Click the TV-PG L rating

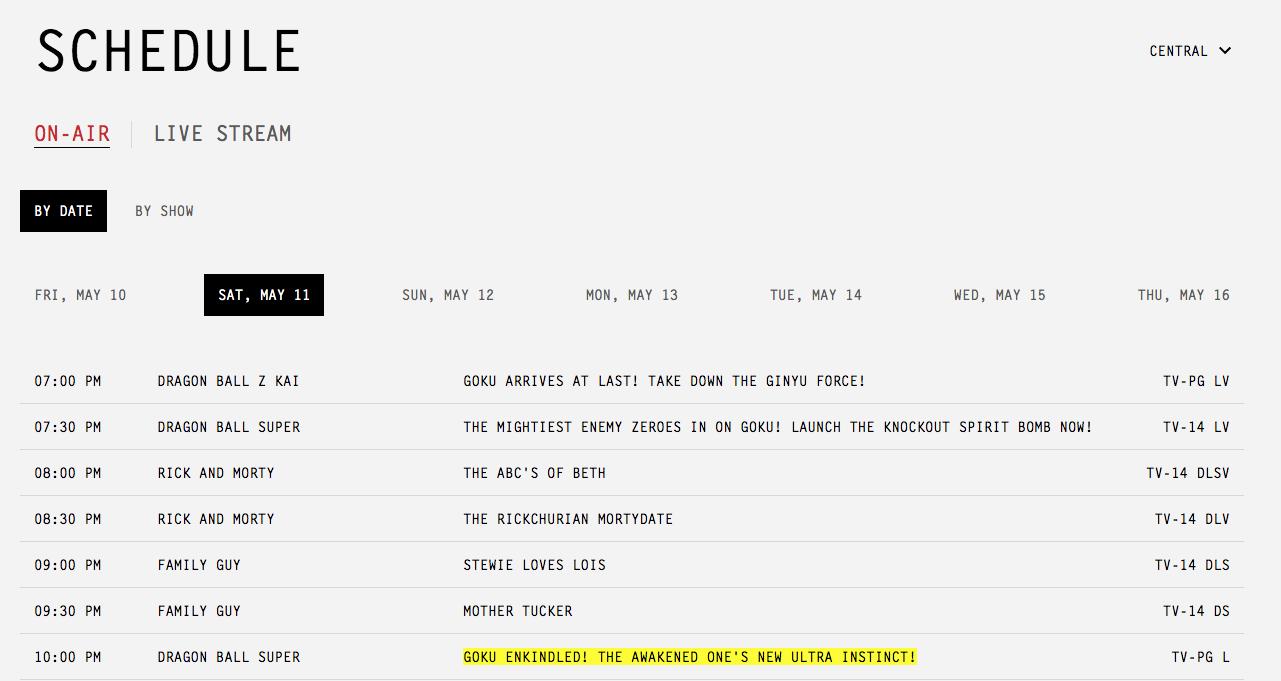click(1201, 657)
